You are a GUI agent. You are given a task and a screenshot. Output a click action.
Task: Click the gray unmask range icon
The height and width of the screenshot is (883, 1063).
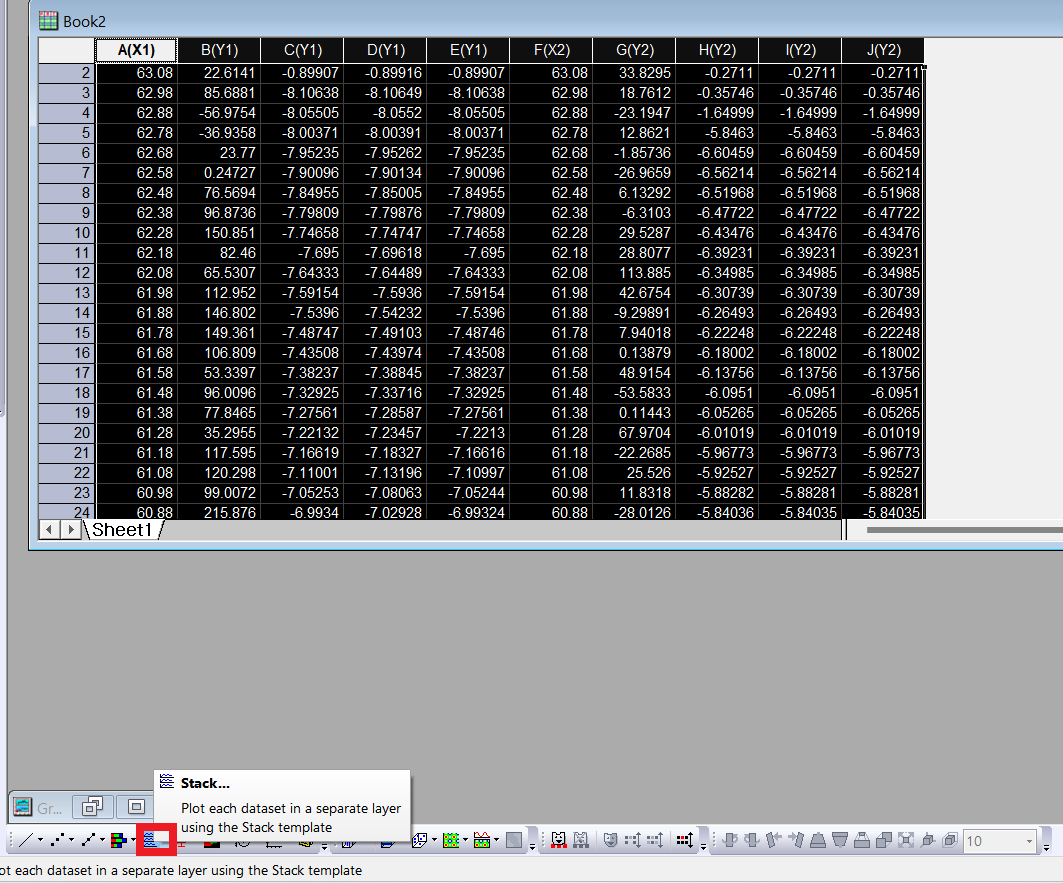tap(581, 840)
